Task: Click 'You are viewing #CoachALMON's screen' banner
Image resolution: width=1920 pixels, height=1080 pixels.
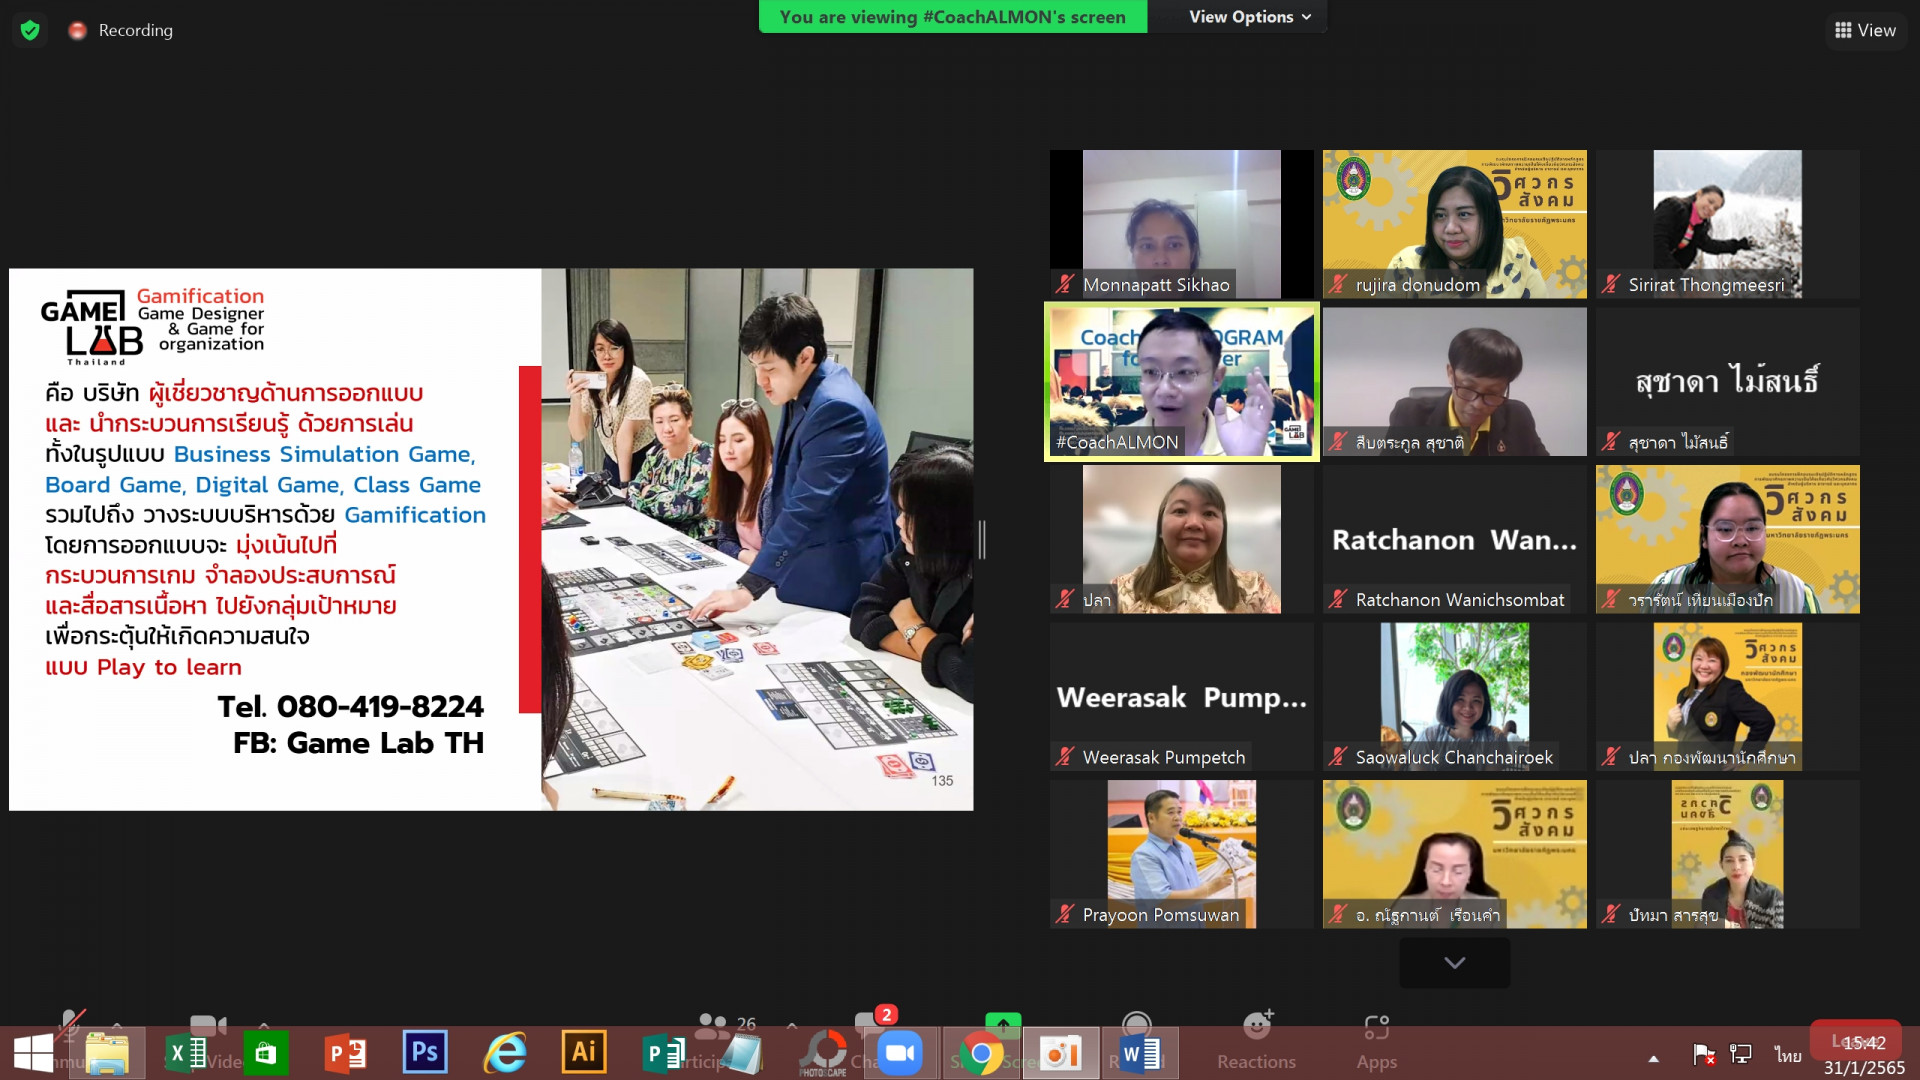Action: tap(952, 17)
